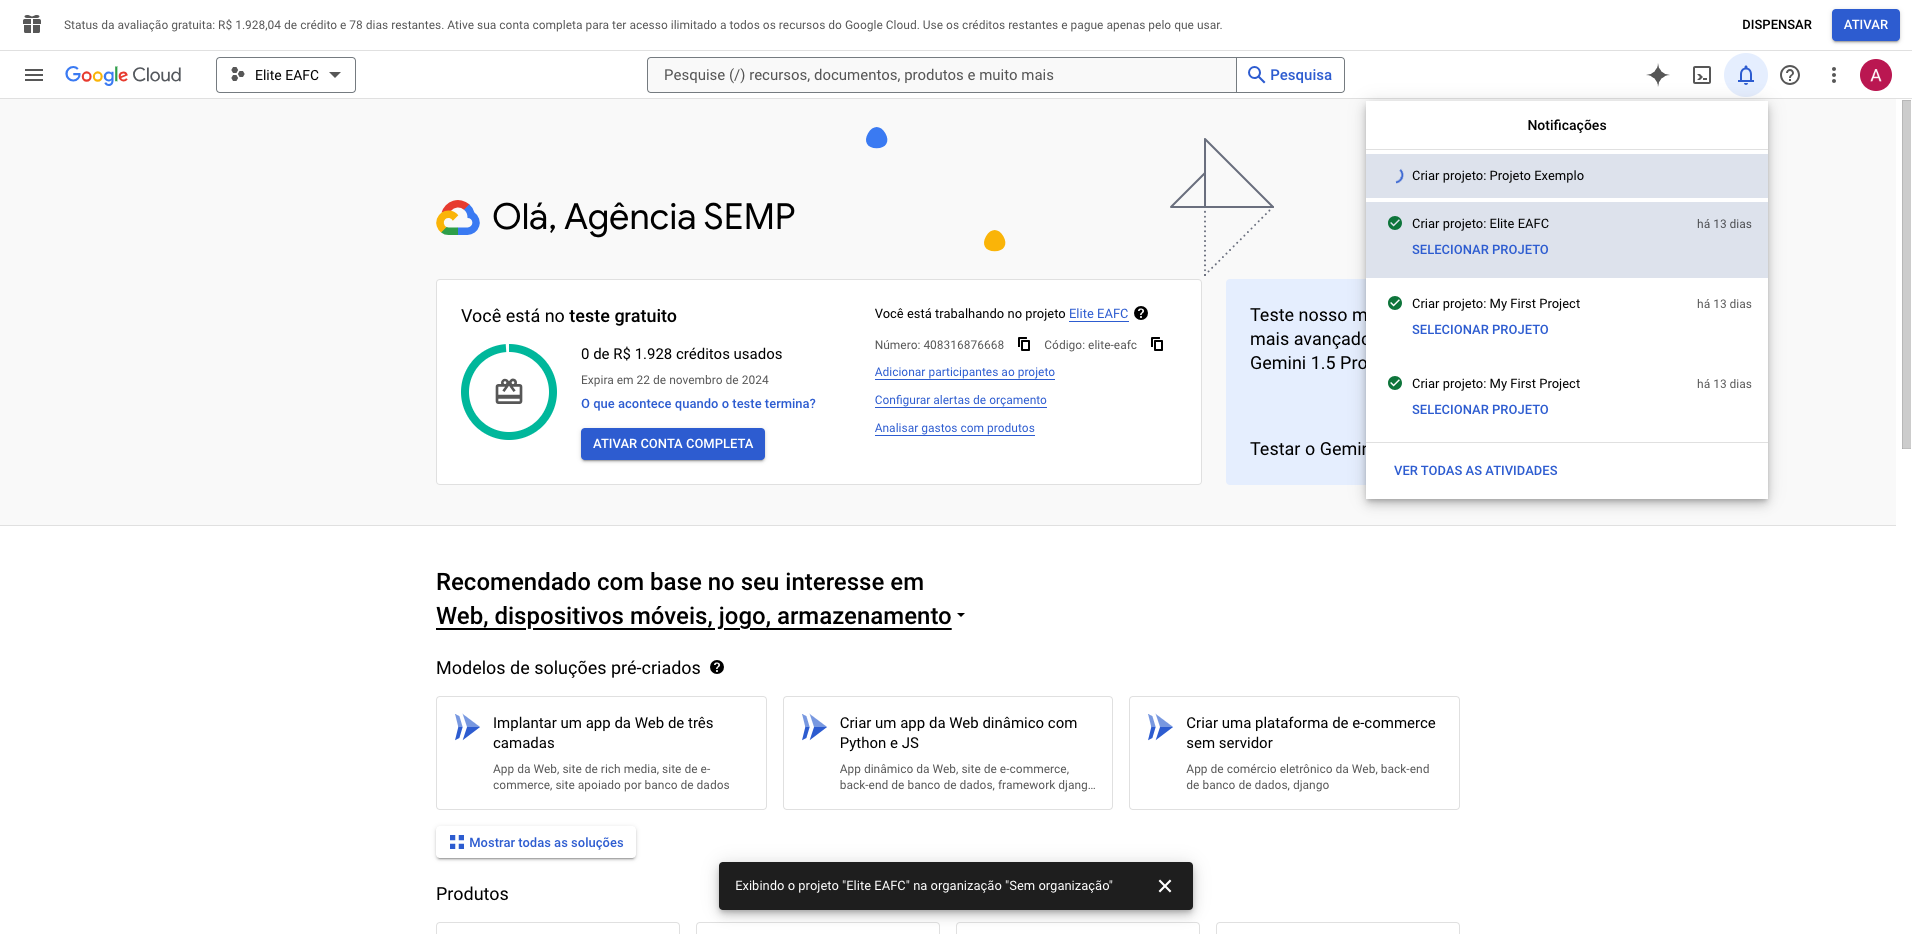Click icon of e-commerce platform card

pos(1160,727)
